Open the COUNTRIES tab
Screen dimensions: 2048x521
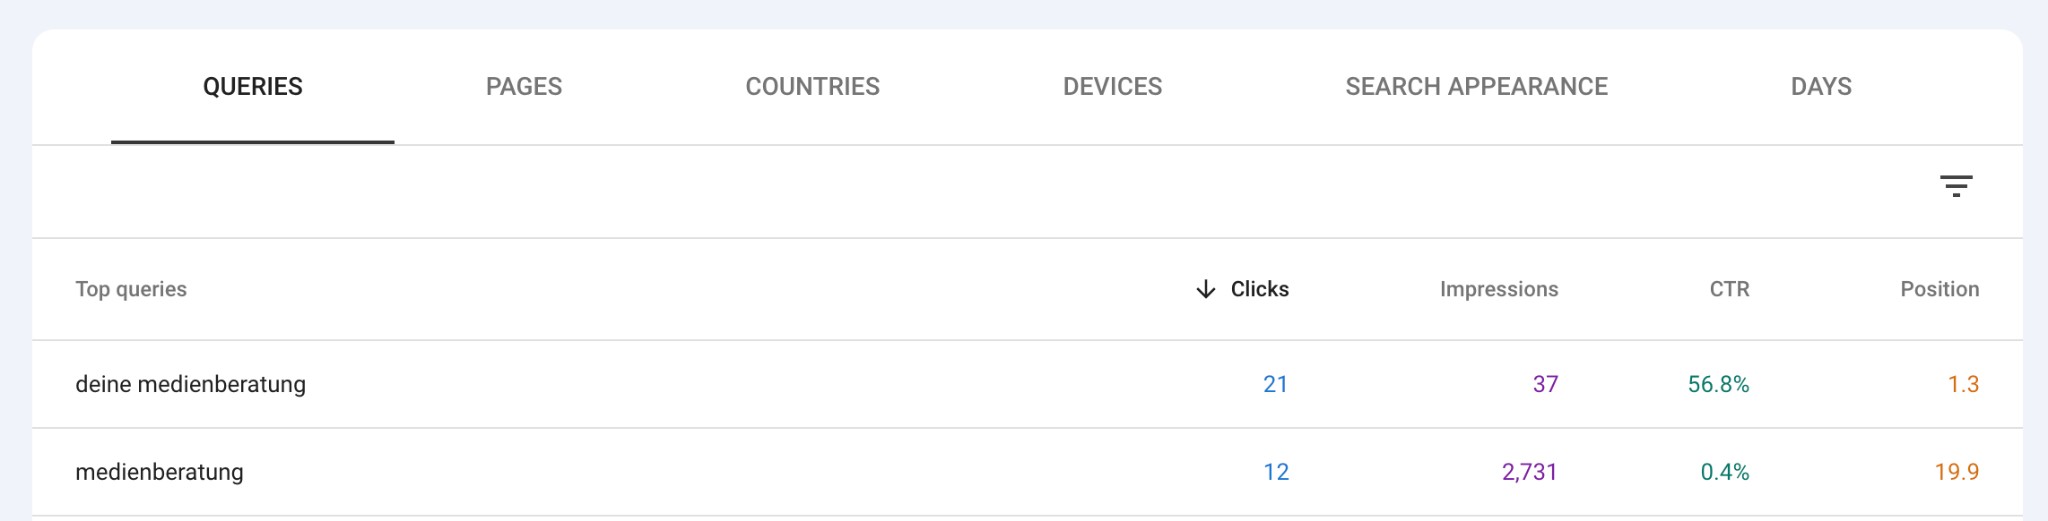(x=812, y=87)
